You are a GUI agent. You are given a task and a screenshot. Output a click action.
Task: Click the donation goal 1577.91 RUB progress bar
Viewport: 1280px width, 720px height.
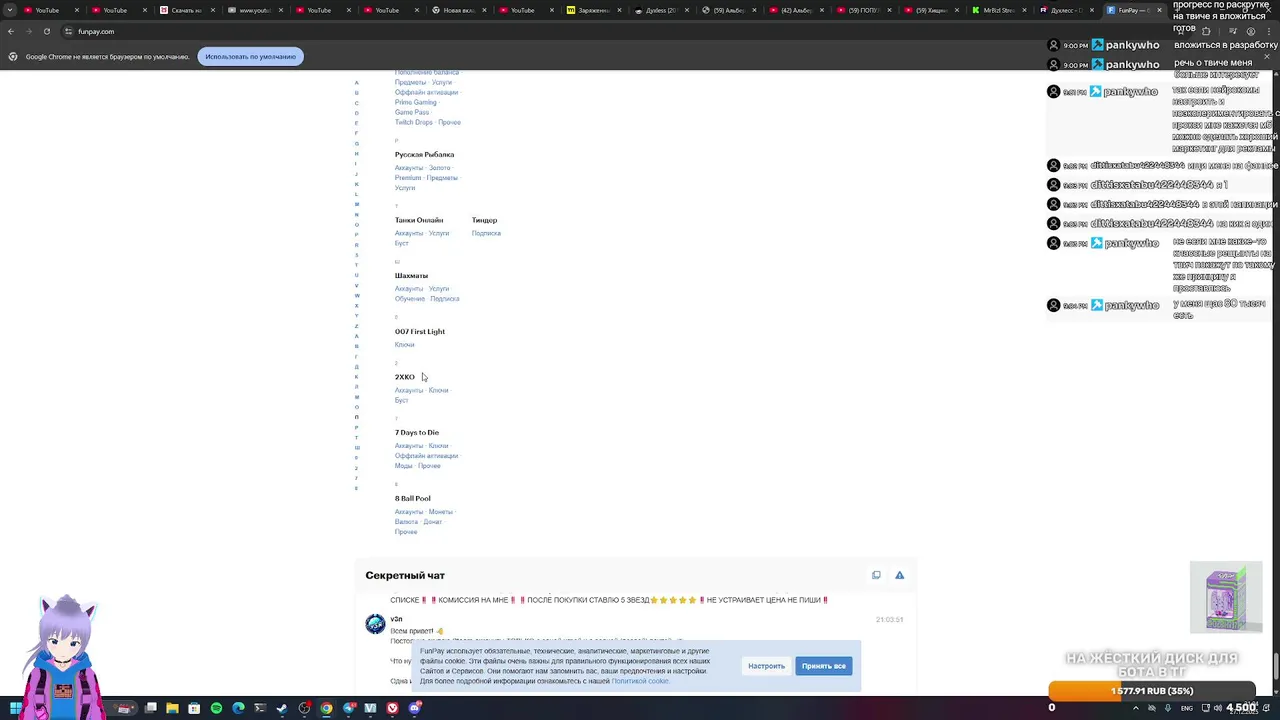[1151, 691]
